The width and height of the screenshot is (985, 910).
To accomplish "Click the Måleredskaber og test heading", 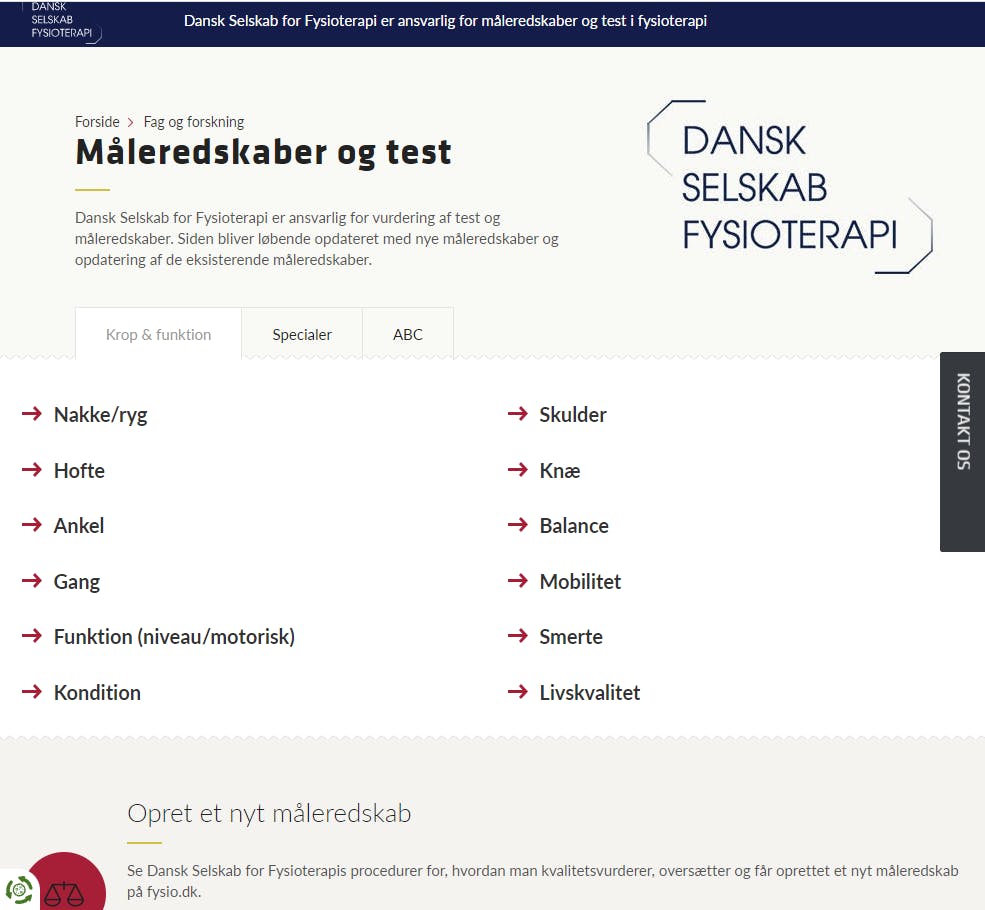I will (263, 153).
